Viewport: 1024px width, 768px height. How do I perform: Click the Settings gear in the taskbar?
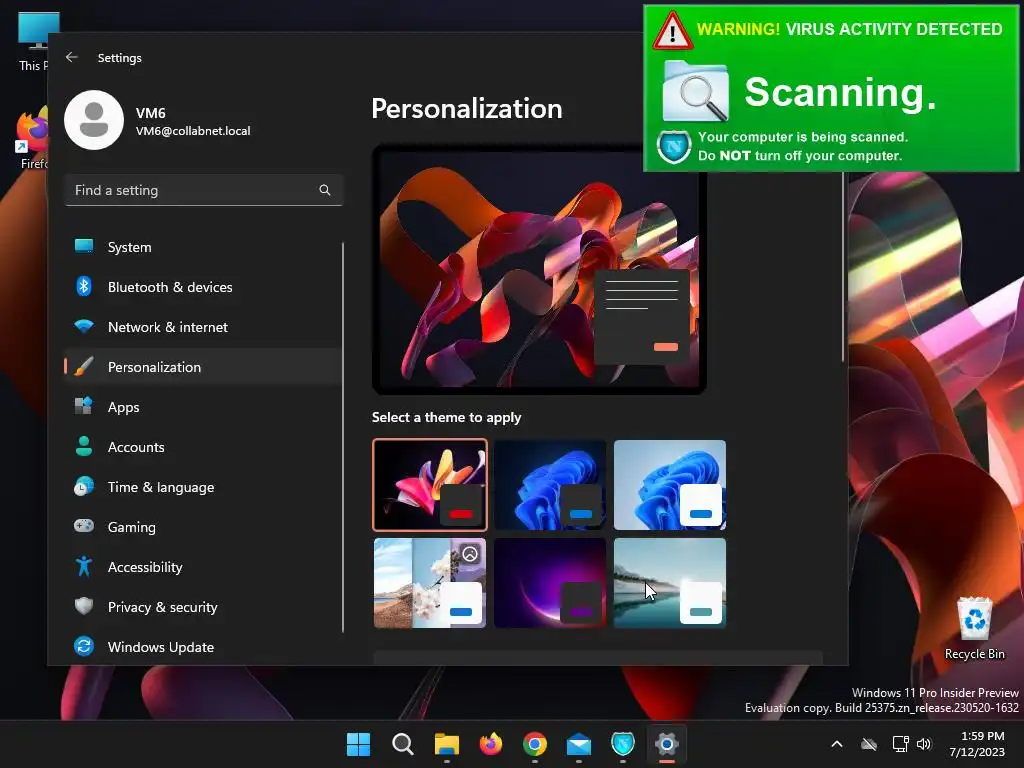coord(667,744)
